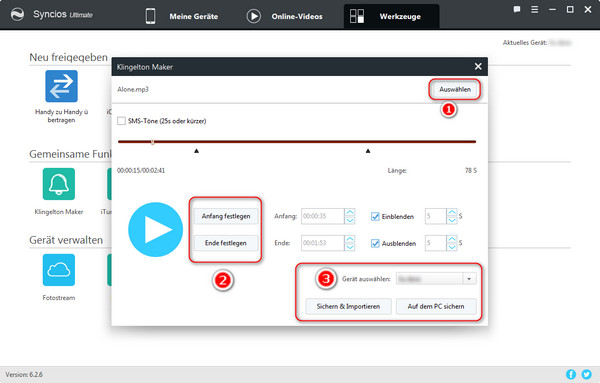Viewport: 600px width, 383px height.
Task: Click the Ausblenden seconds field
Action: point(435,243)
